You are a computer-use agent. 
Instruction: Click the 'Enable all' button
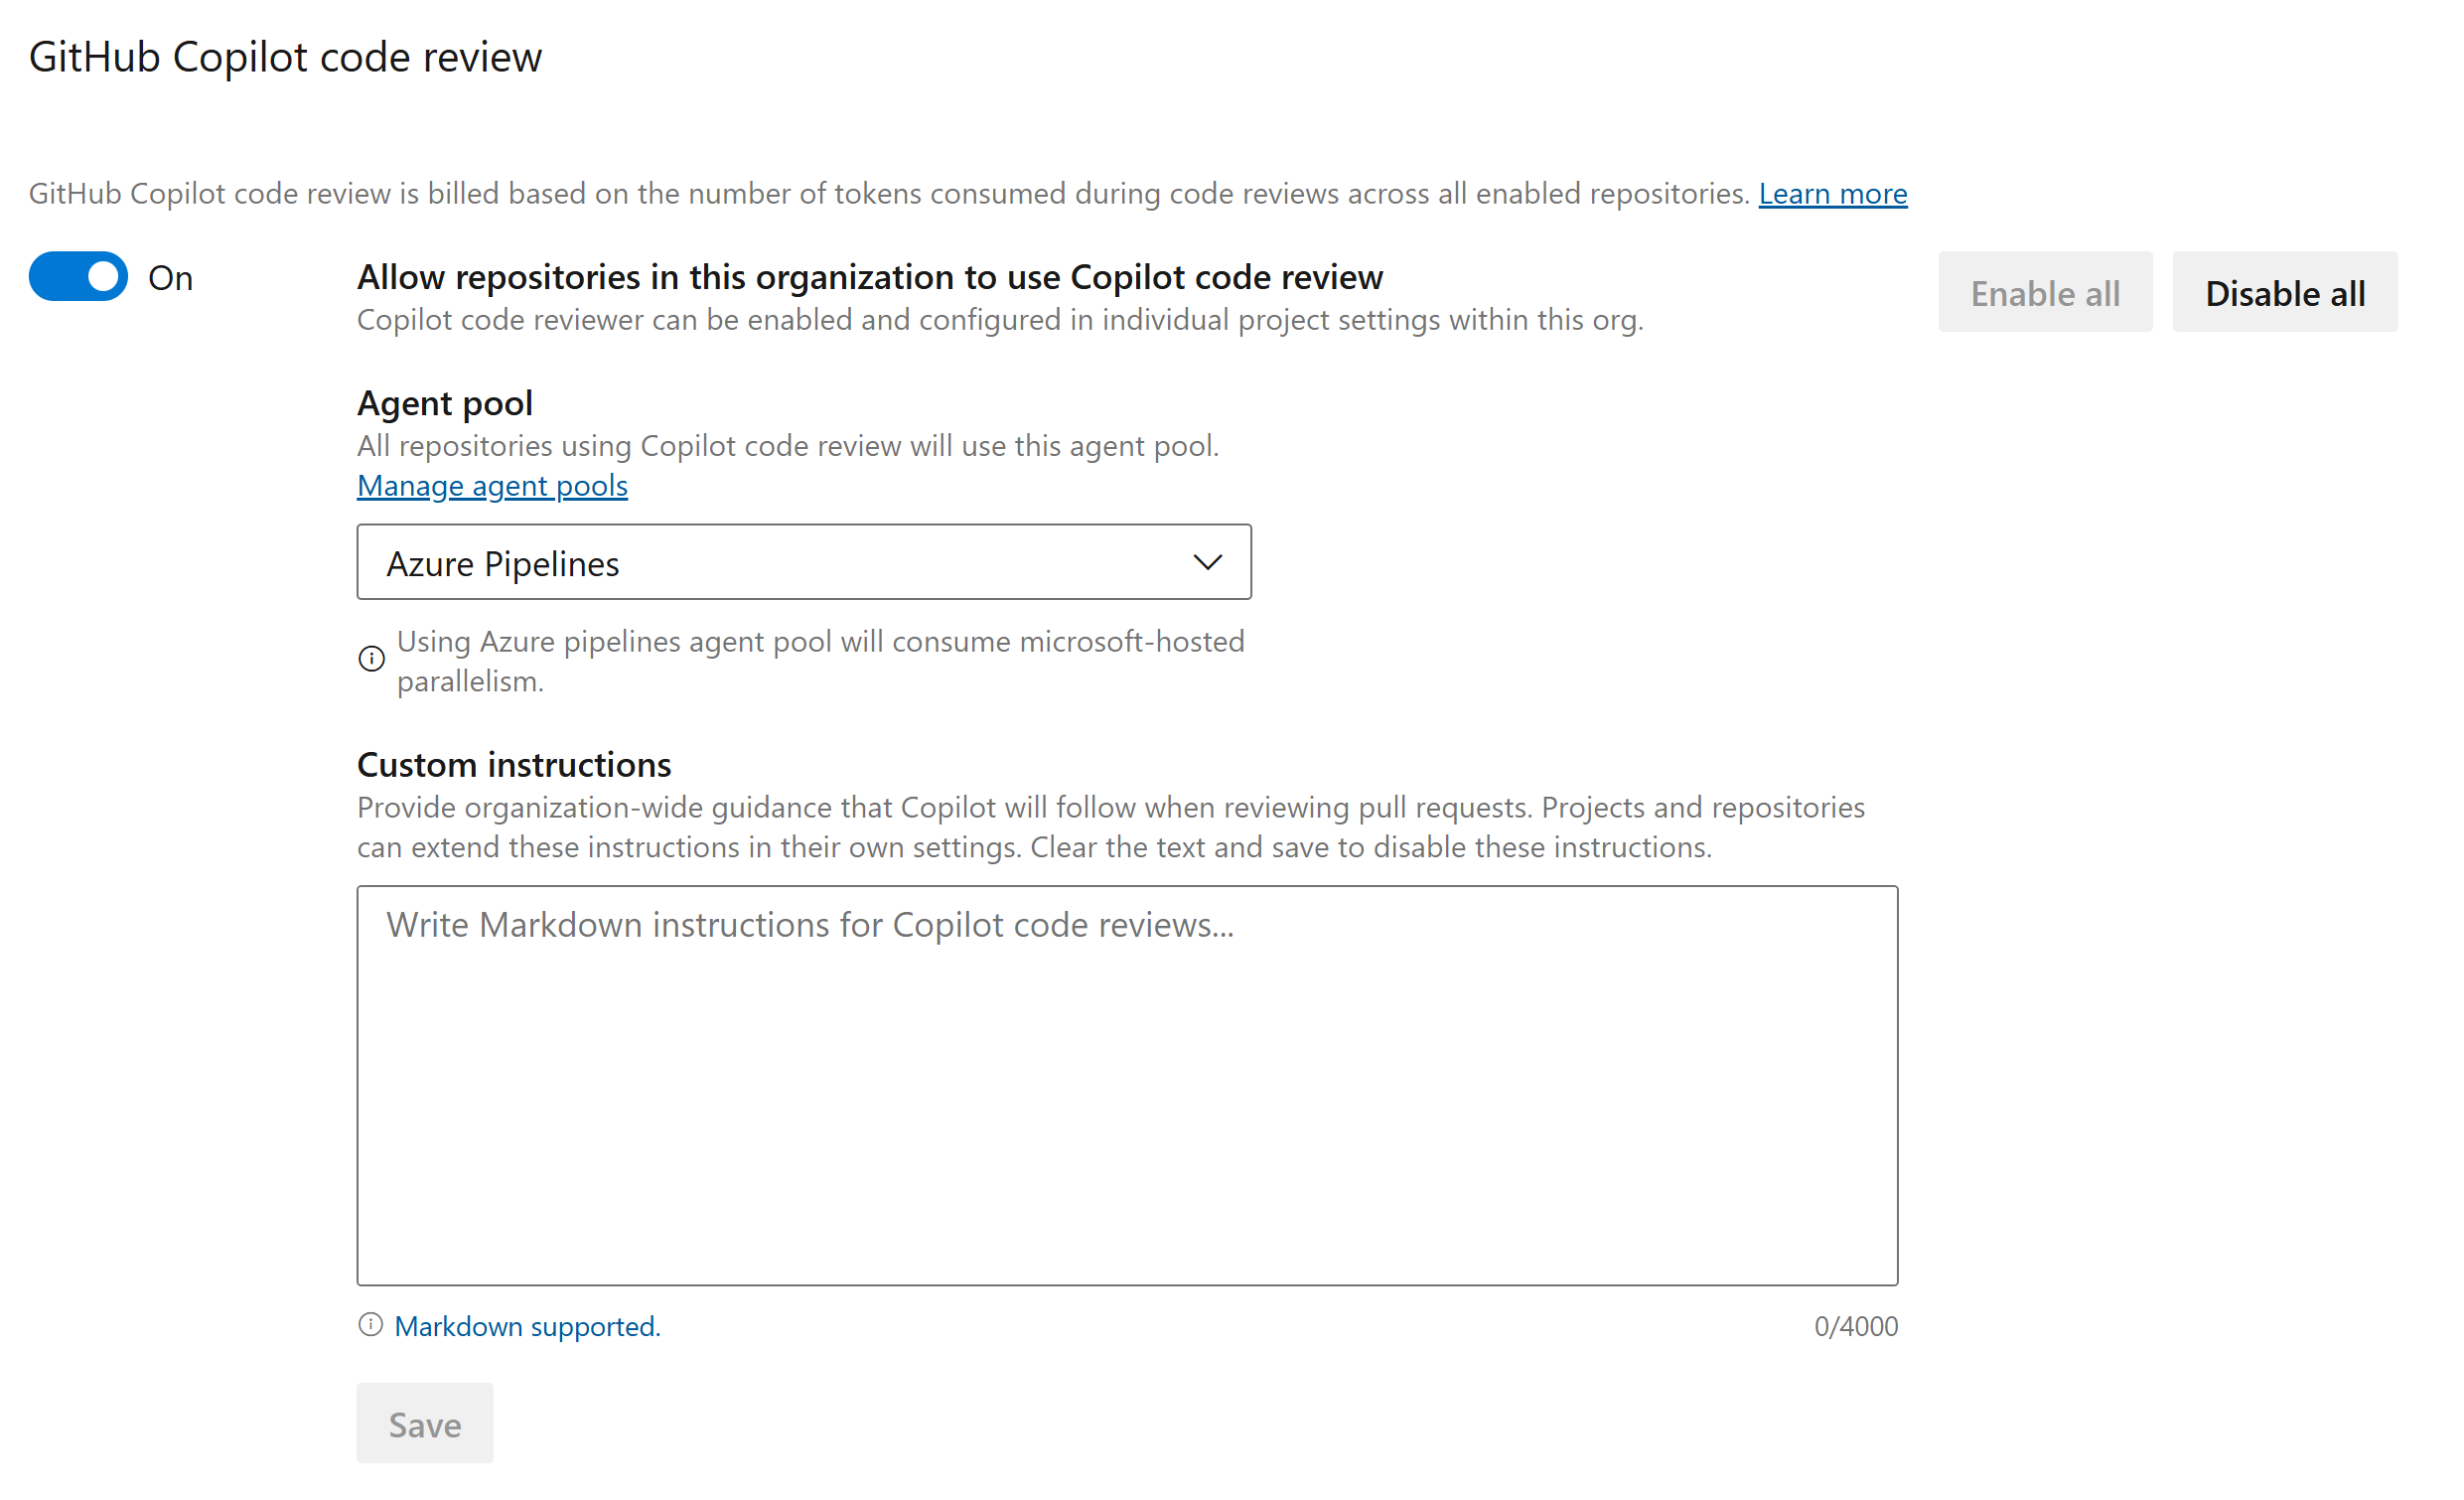2045,292
